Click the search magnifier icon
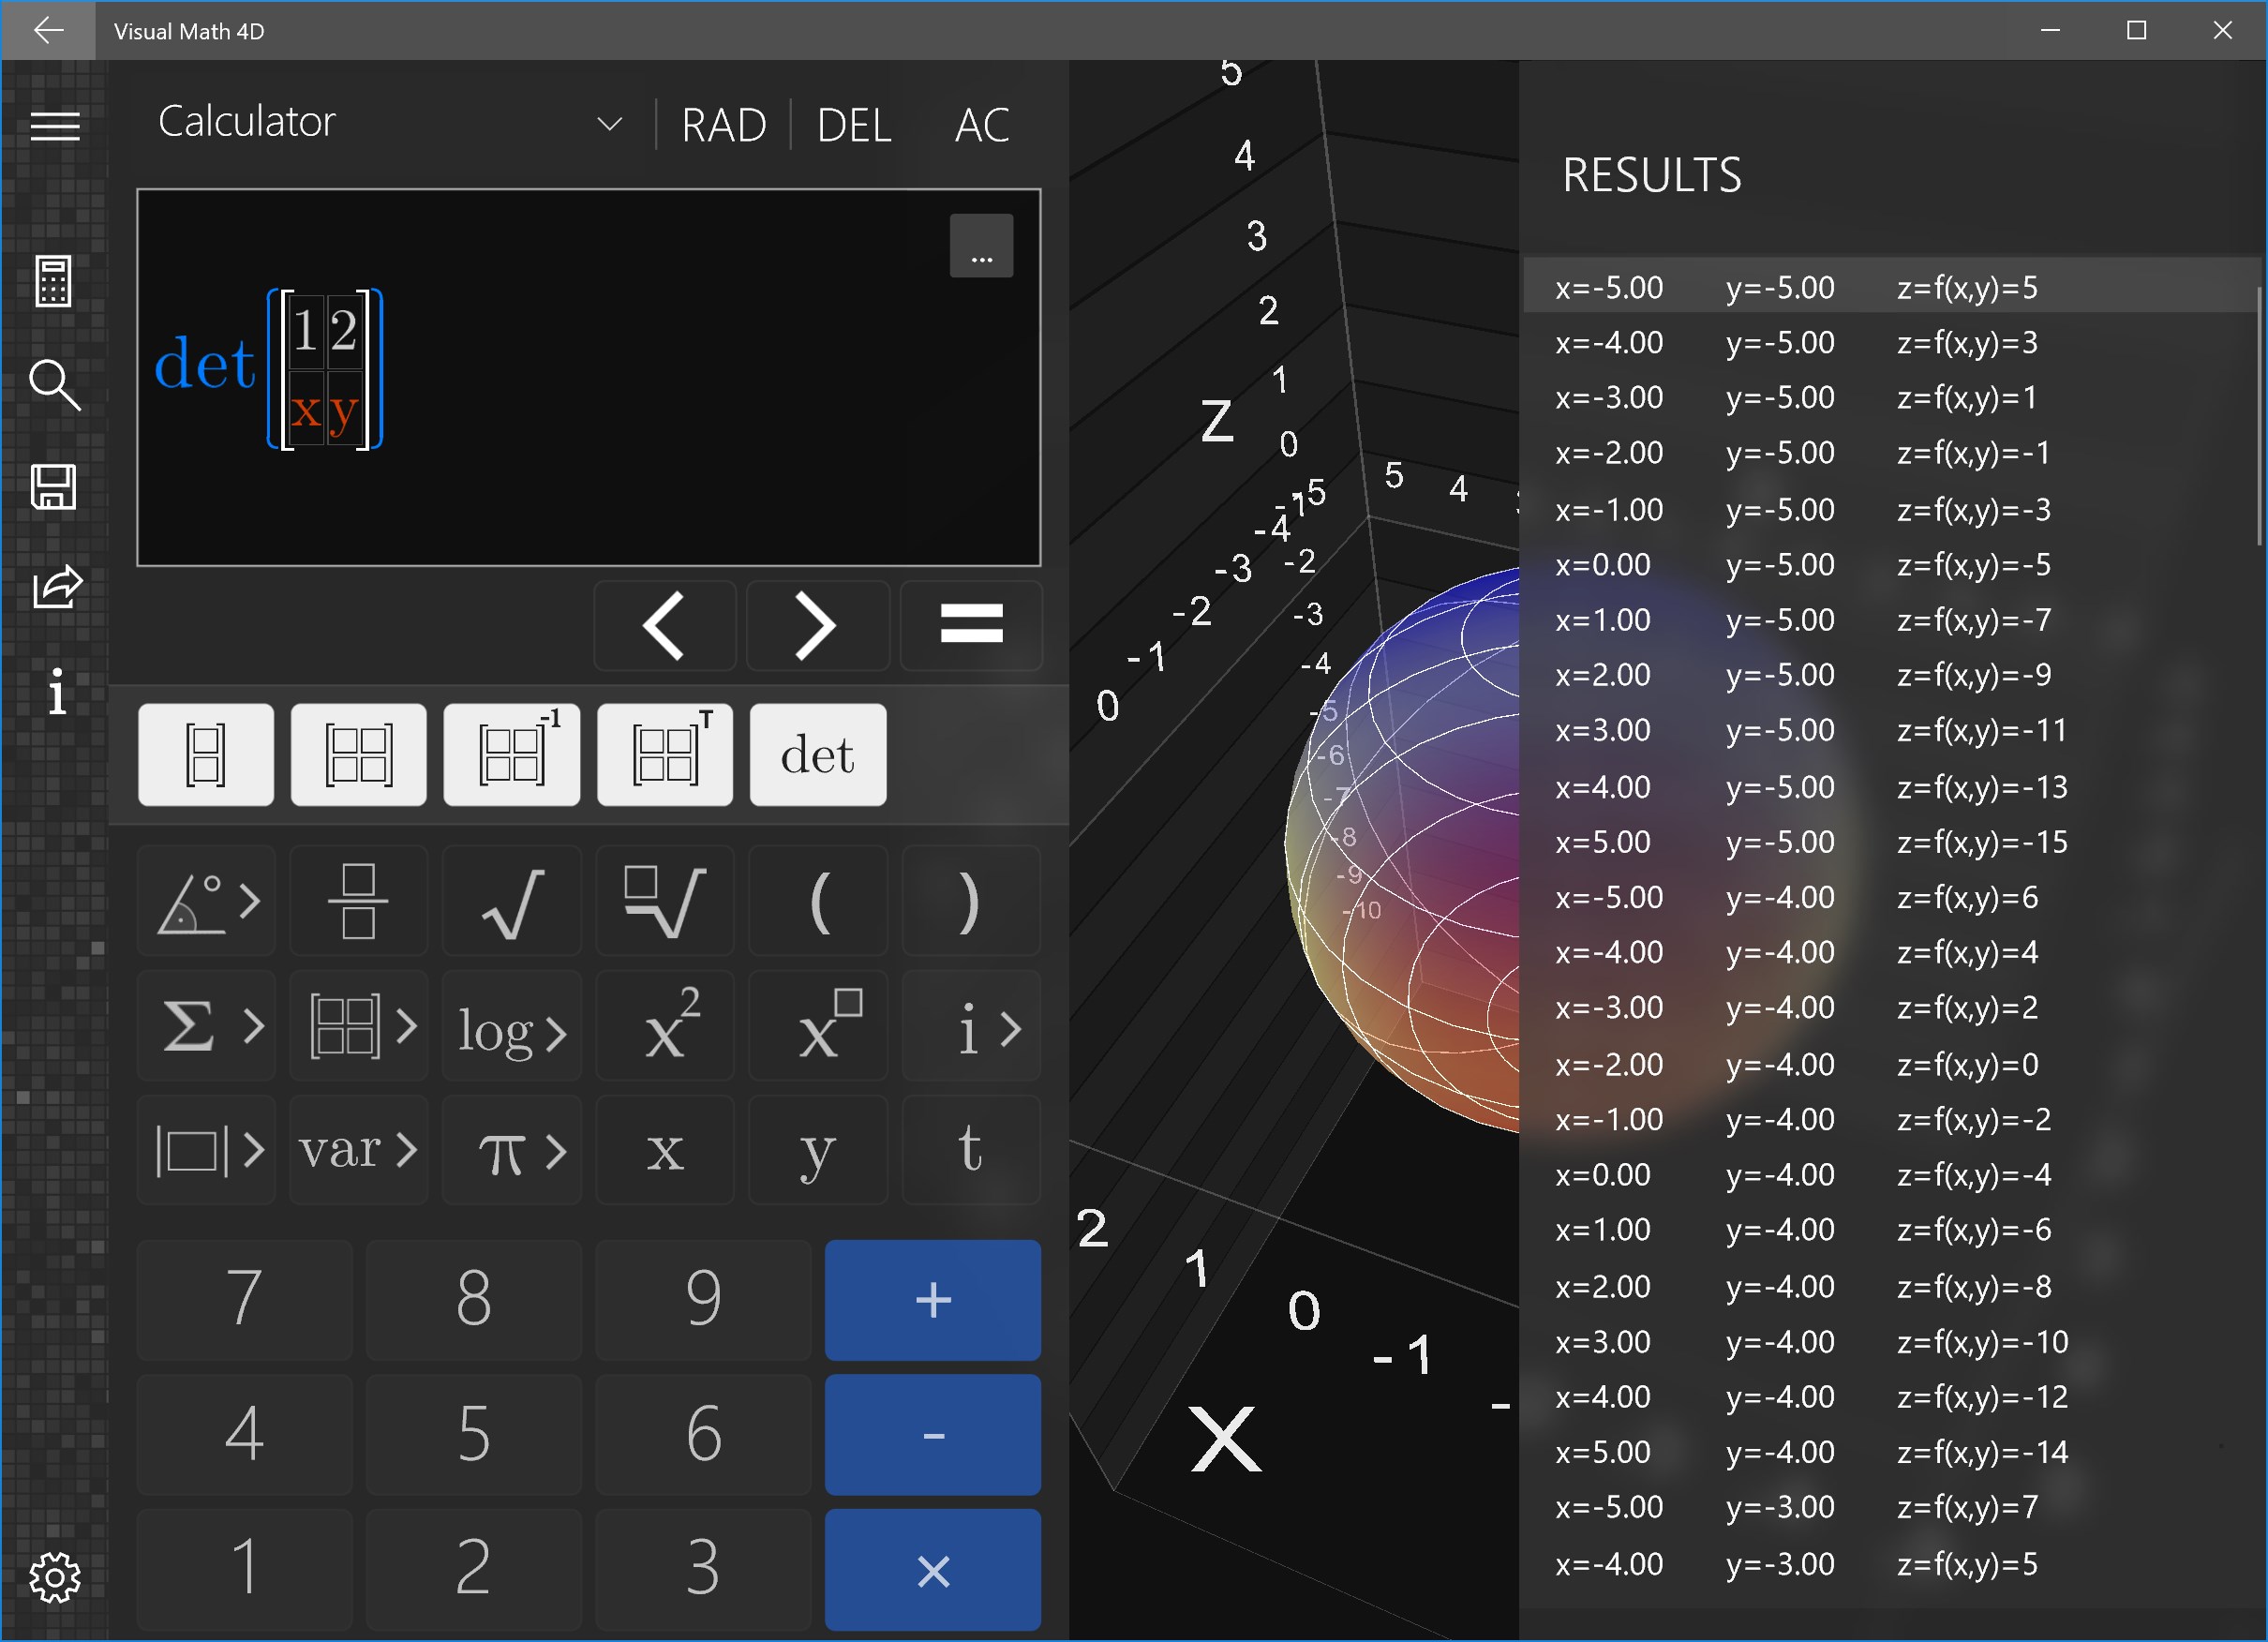 [54, 385]
